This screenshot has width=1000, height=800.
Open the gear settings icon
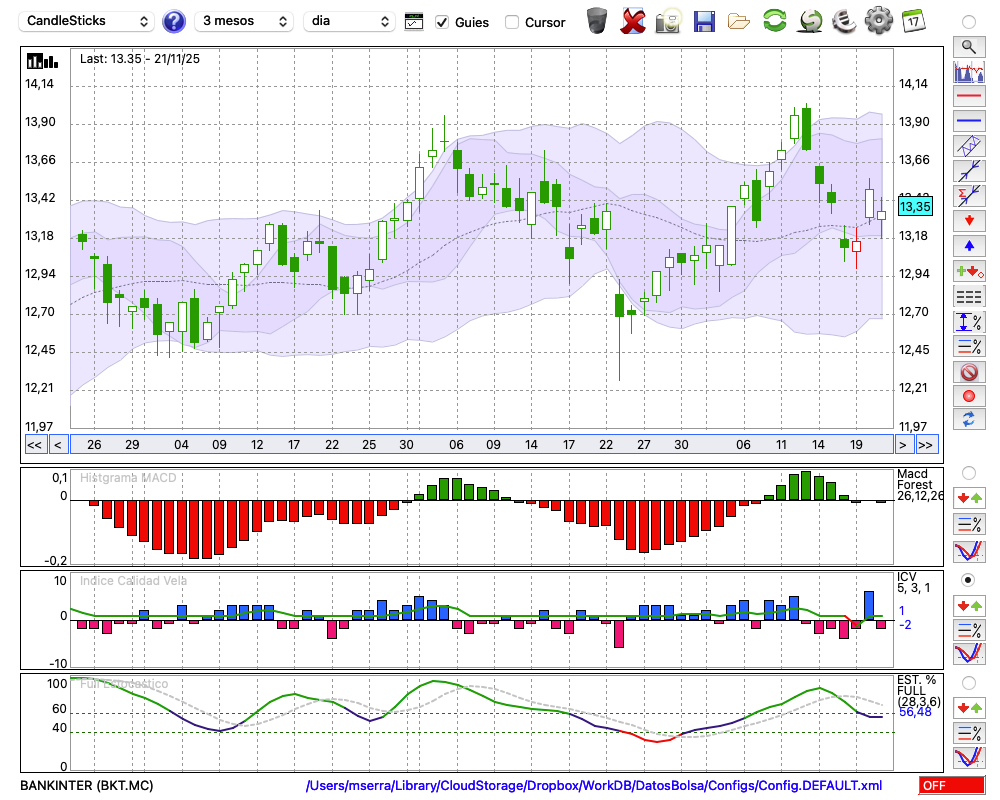[x=878, y=21]
